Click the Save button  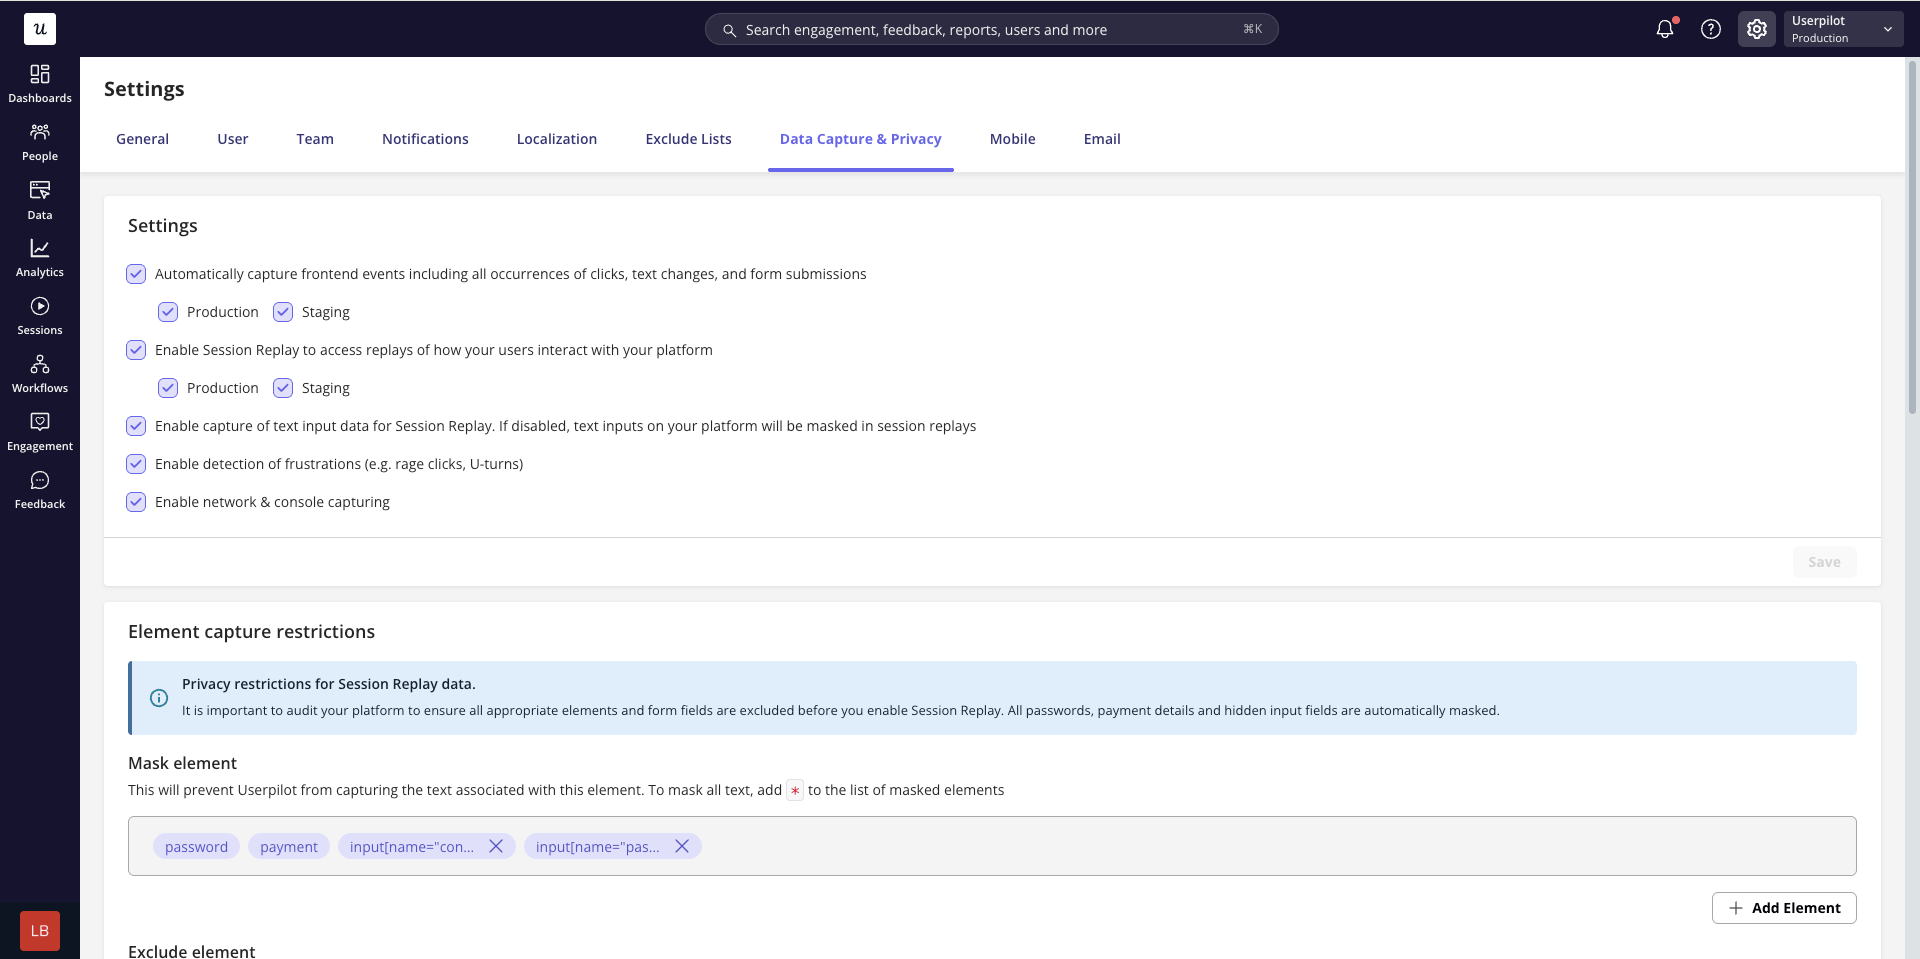pyautogui.click(x=1824, y=562)
